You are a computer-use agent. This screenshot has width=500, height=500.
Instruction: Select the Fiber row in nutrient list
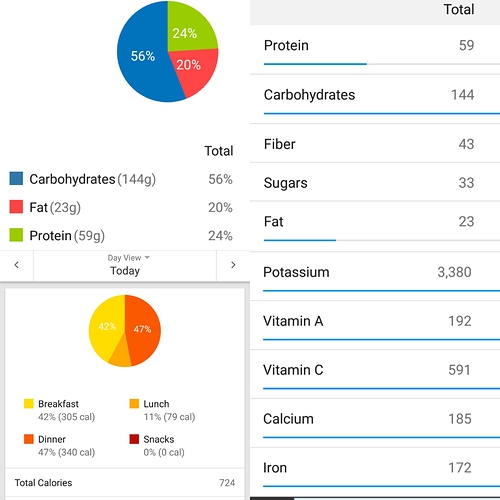pyautogui.click(x=375, y=144)
